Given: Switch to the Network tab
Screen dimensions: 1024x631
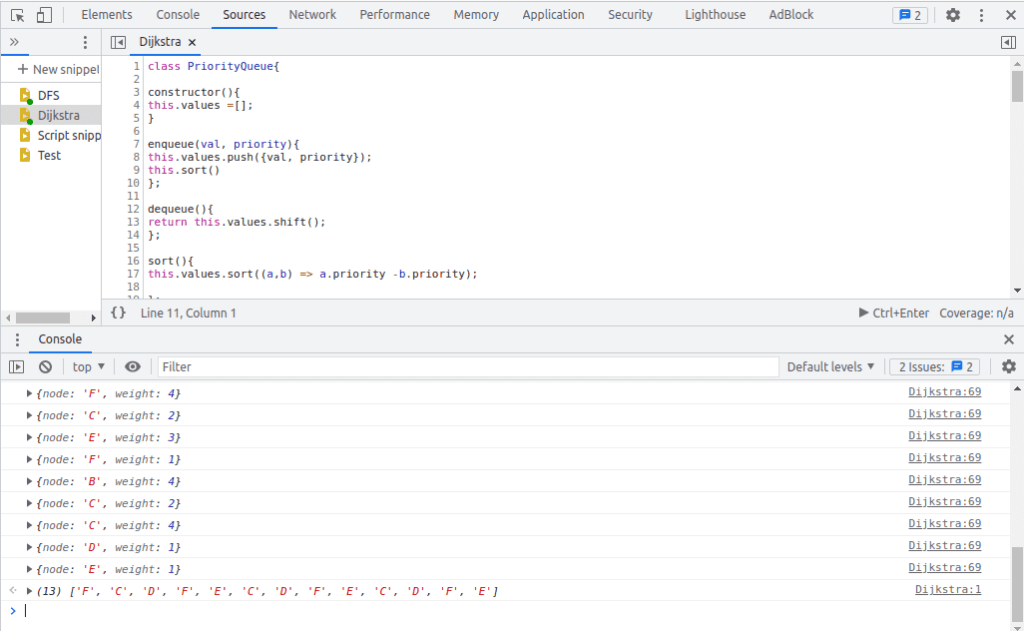Looking at the screenshot, I should click(312, 14).
